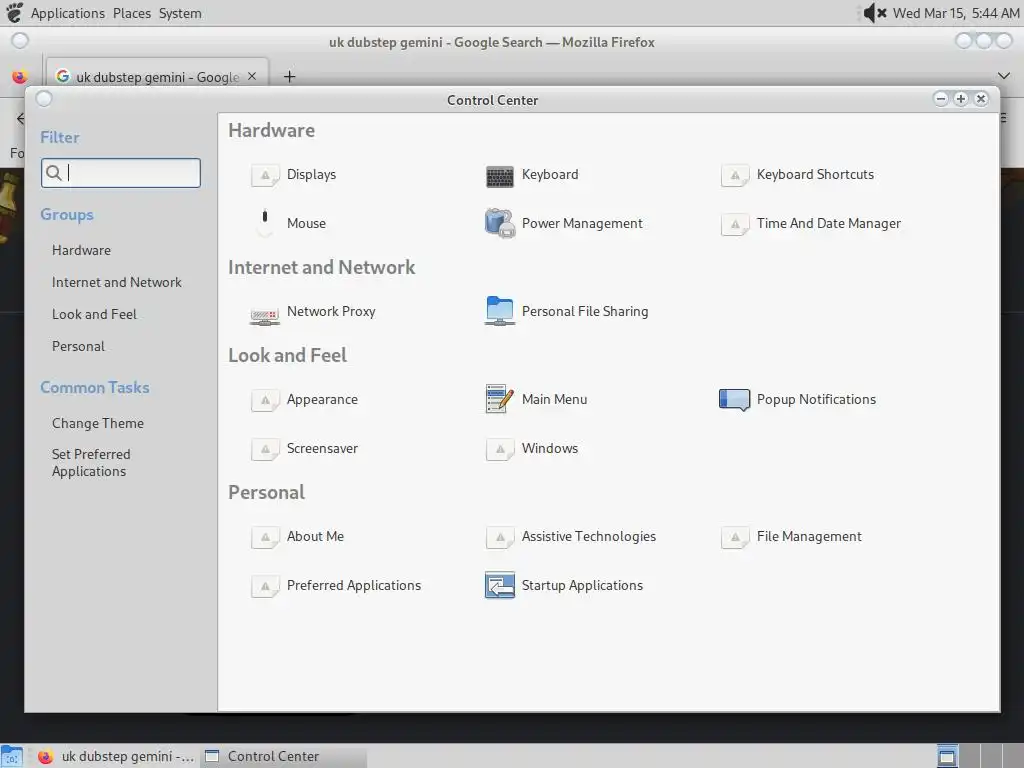
Task: Jump to Hardware group in sidebar
Action: click(x=81, y=250)
